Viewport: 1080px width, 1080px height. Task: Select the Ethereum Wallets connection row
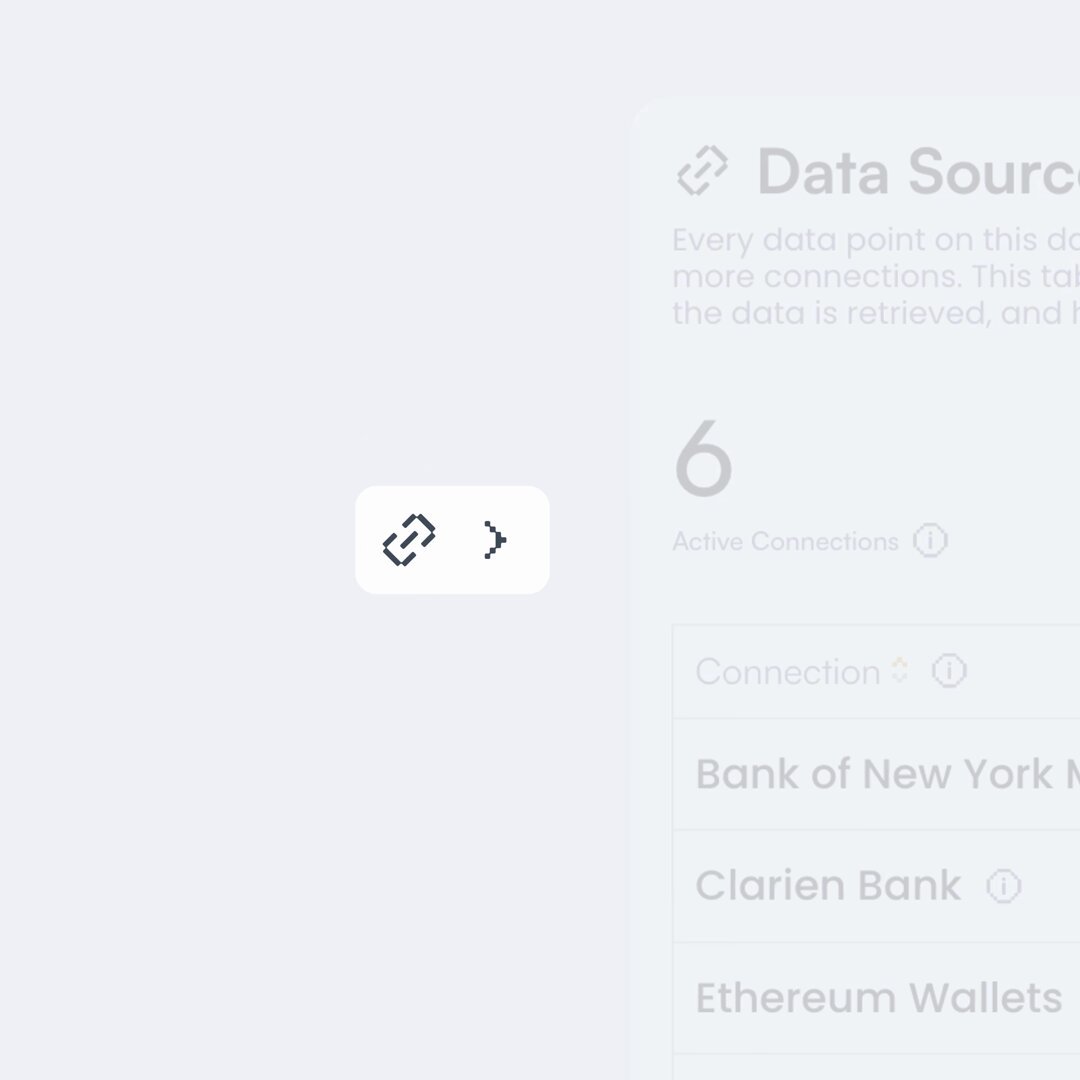pos(876,998)
